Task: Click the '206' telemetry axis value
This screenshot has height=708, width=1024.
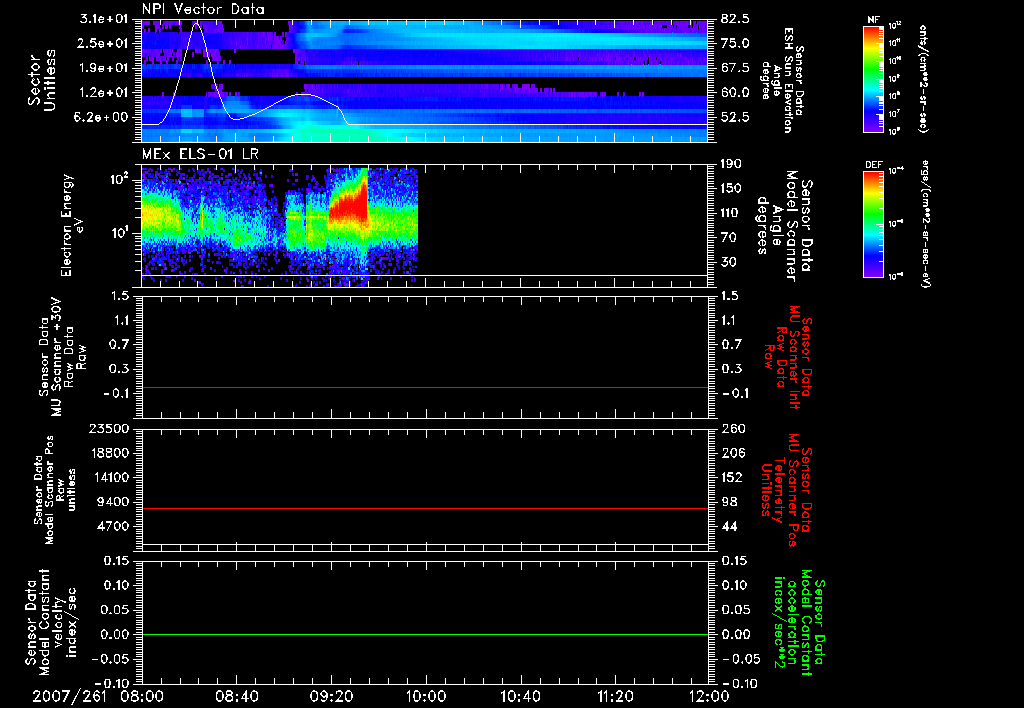Action: (731, 453)
